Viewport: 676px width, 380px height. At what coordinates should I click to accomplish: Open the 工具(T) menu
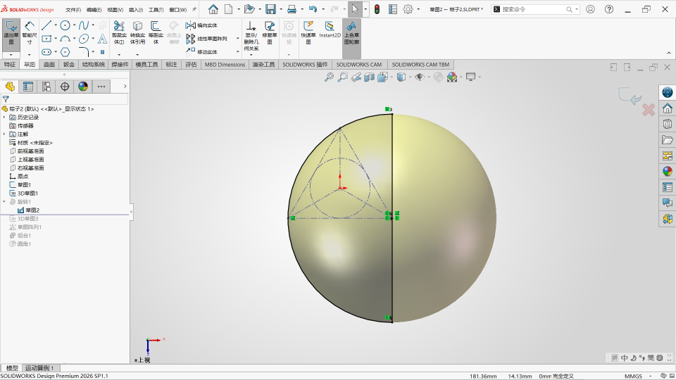[x=156, y=9]
